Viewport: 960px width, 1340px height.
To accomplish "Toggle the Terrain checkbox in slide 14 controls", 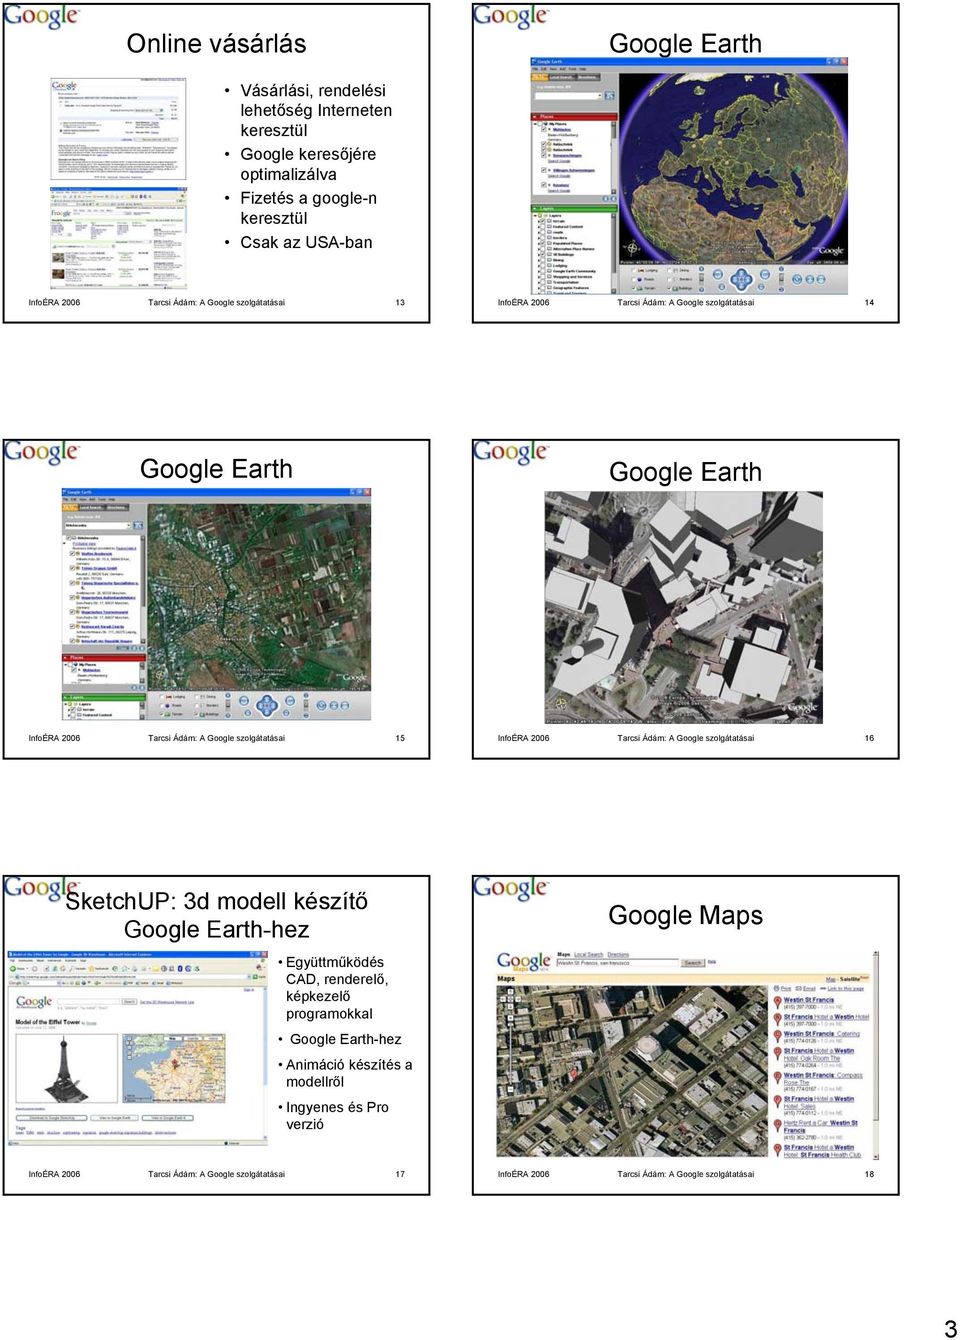I will point(634,288).
